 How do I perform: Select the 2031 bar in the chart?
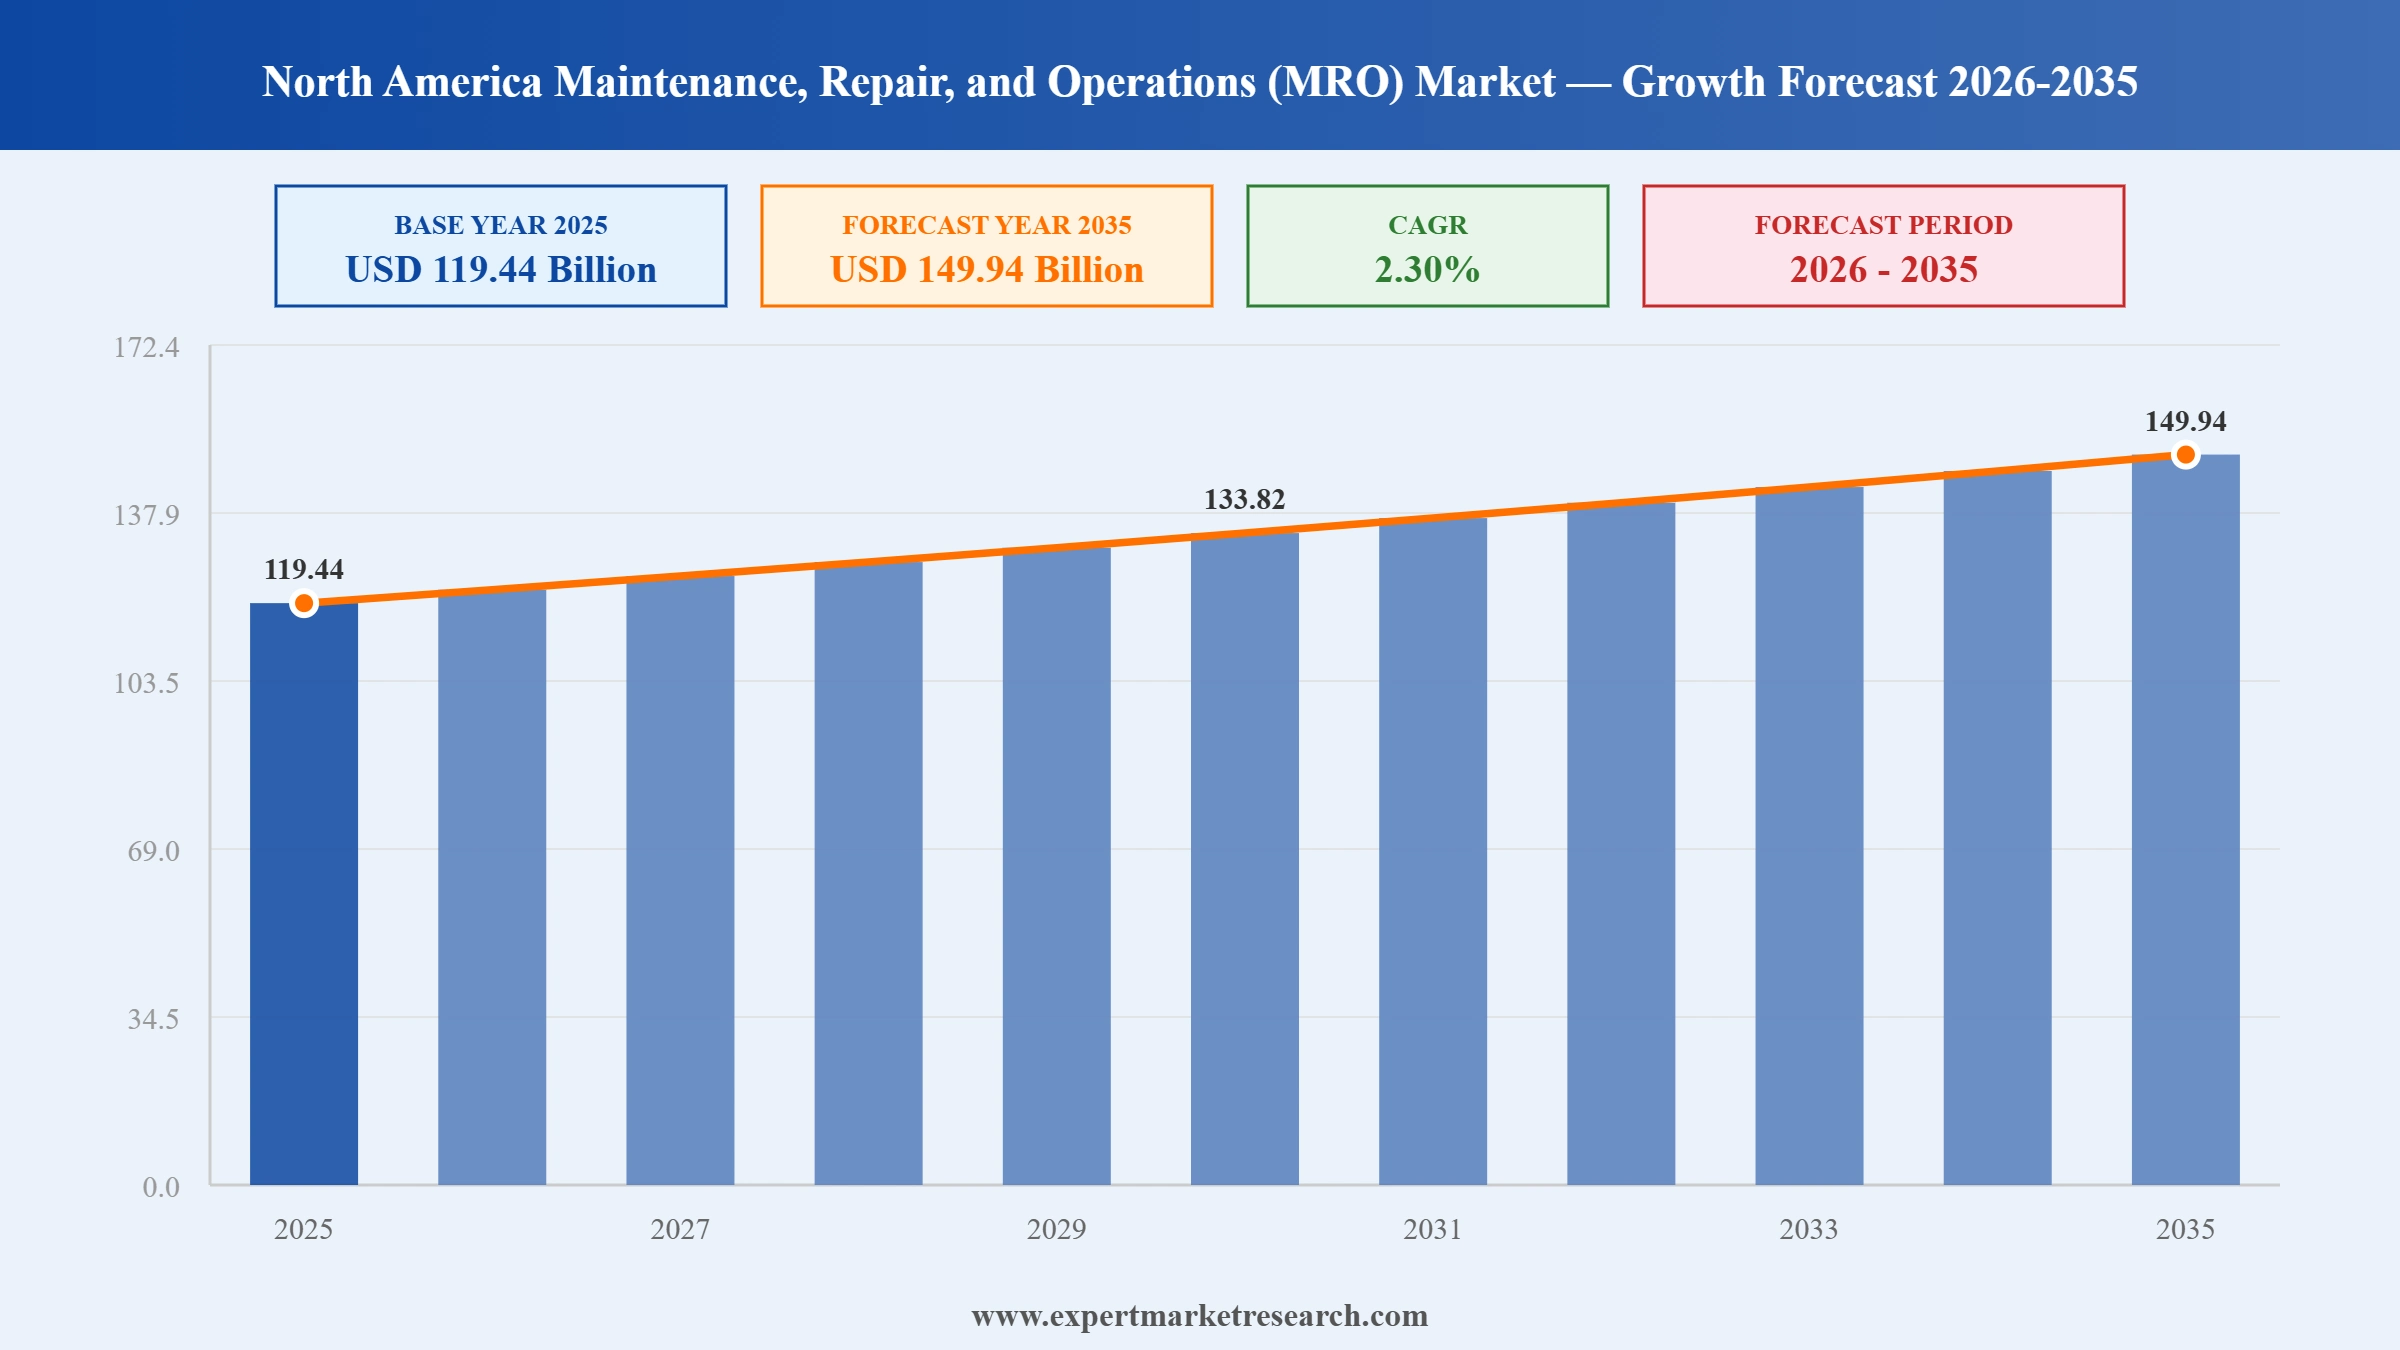tap(1433, 851)
